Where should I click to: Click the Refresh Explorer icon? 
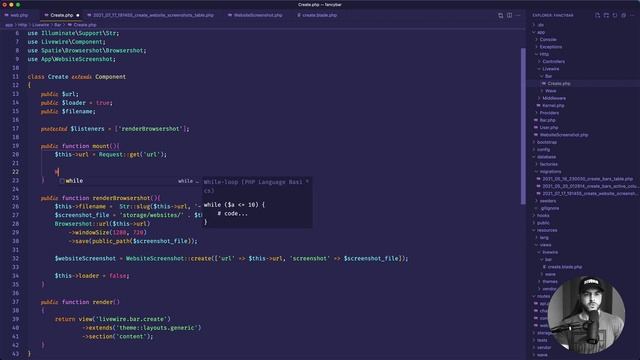(615, 15)
